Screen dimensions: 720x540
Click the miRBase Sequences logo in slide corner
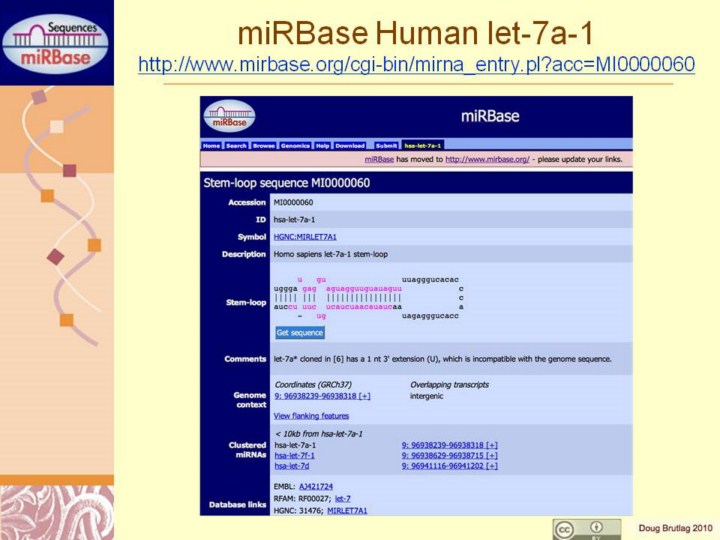coord(57,42)
